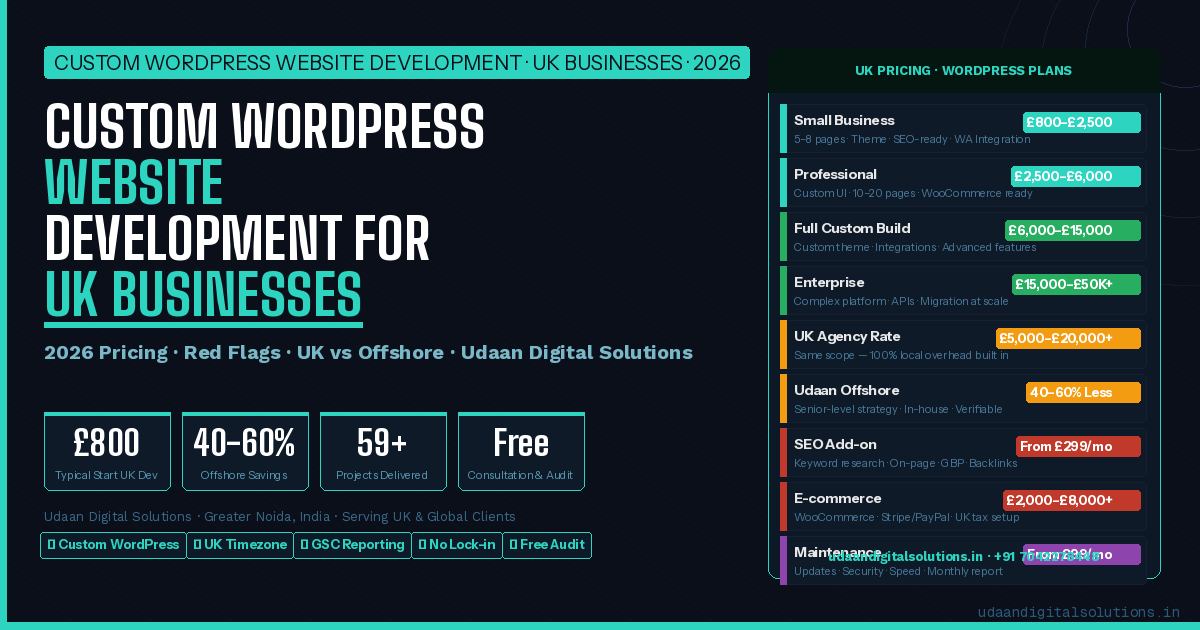Click the "UK Timezone" tag chip
This screenshot has height=630, width=1200.
[240, 545]
